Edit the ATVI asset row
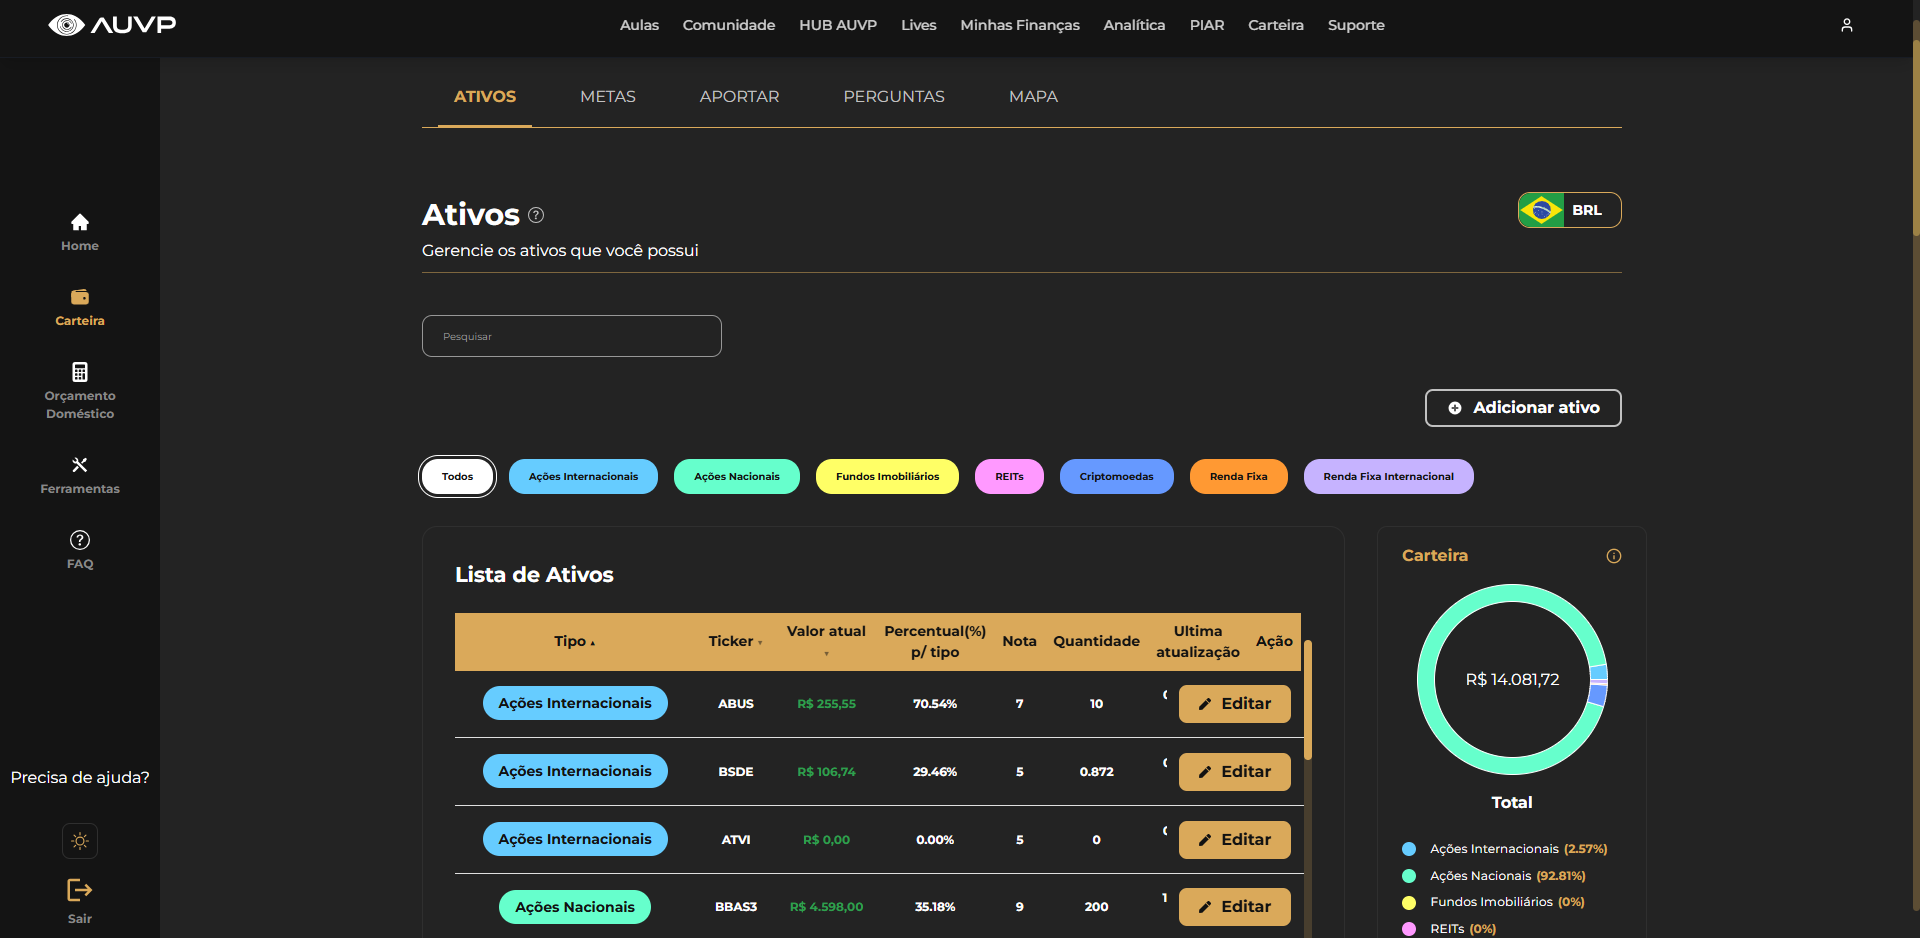 (x=1235, y=840)
